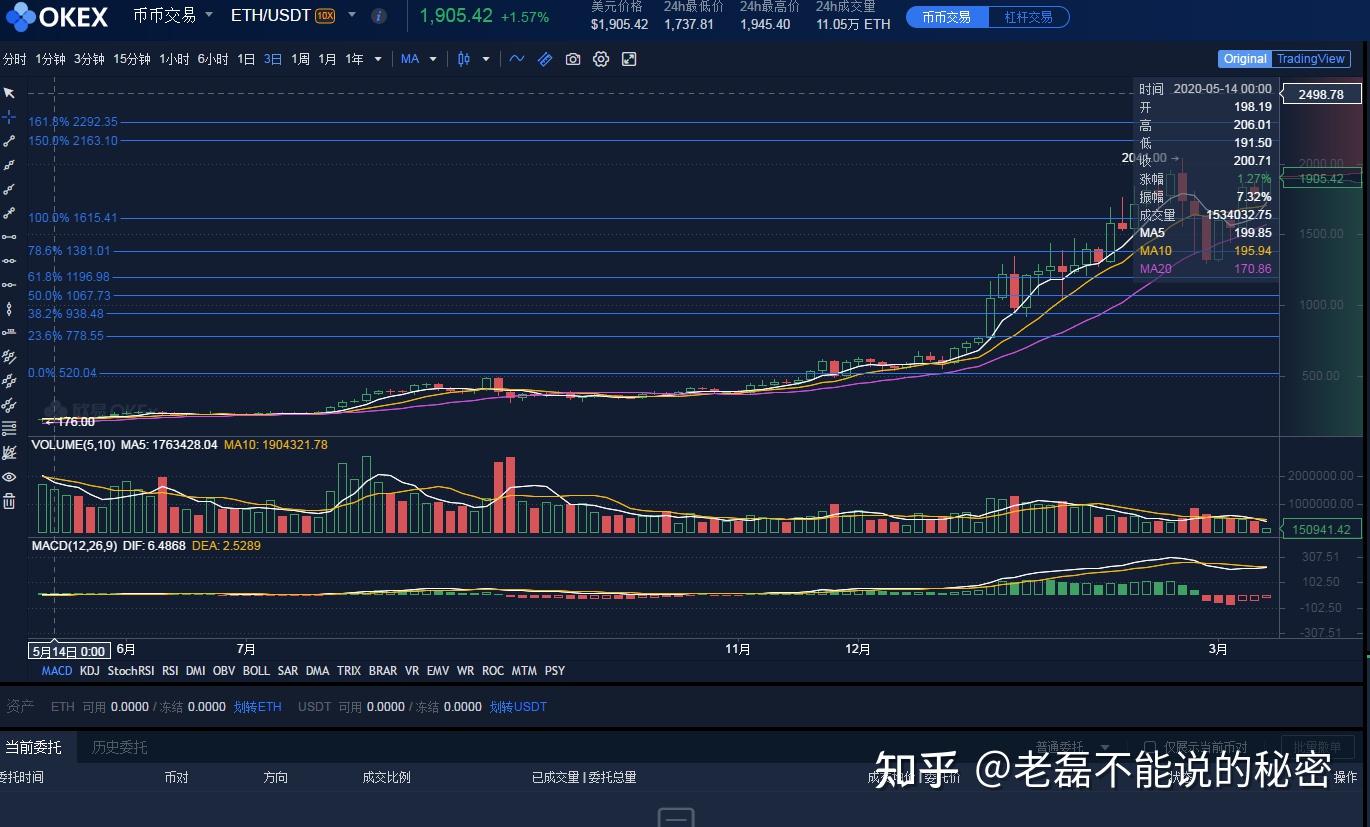The height and width of the screenshot is (827, 1370).
Task: Click the candlestick chart type icon
Action: (464, 59)
